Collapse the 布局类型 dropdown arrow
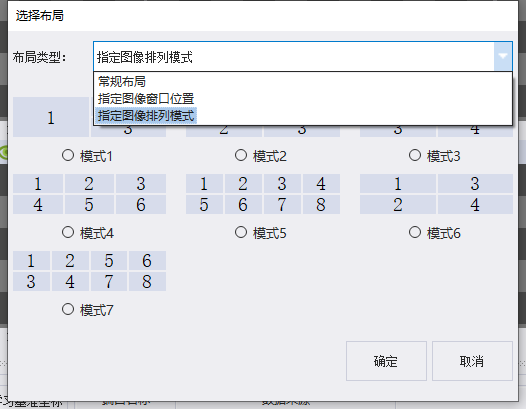 (503, 56)
